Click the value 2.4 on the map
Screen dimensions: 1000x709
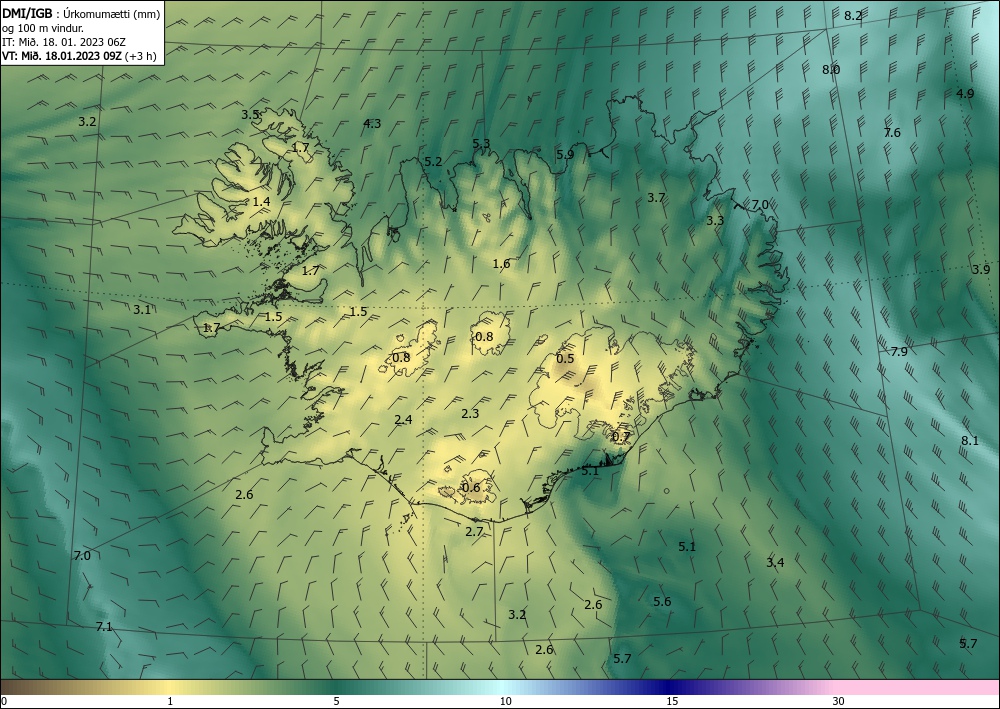coord(403,420)
